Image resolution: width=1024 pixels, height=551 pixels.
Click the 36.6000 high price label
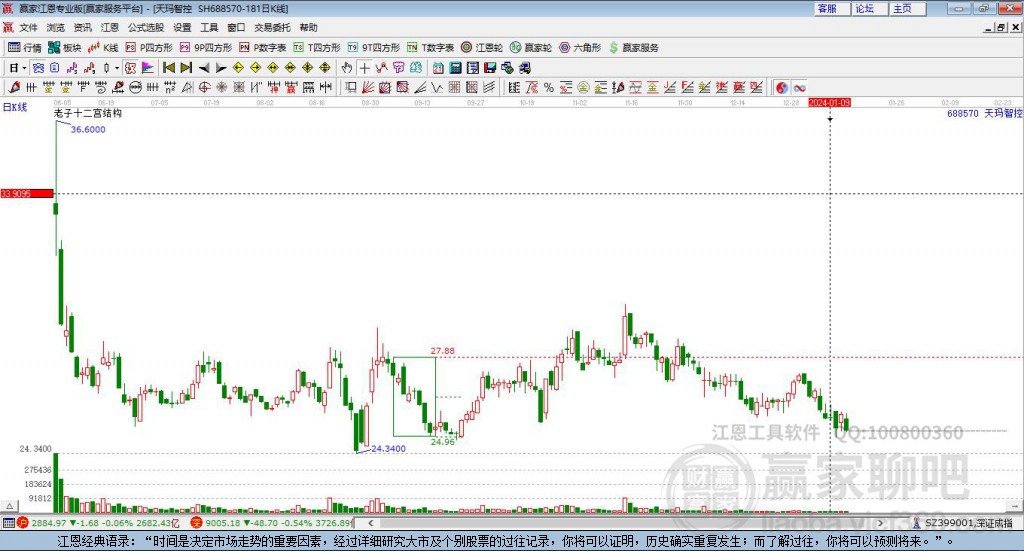click(88, 129)
